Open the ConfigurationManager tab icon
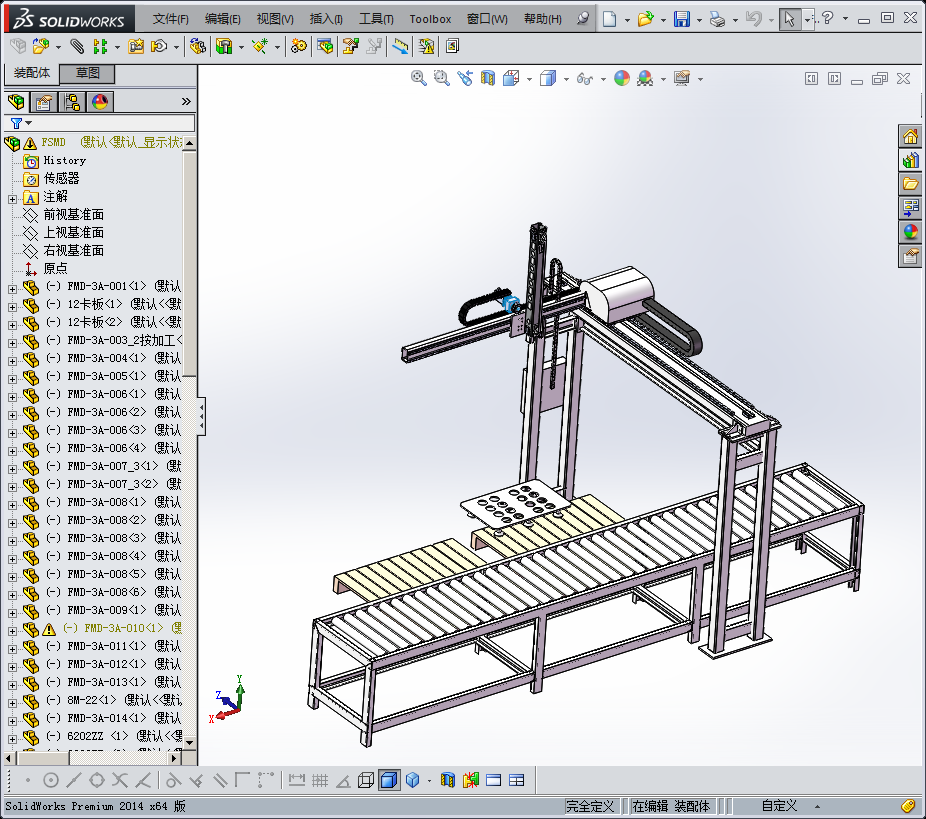Image resolution: width=926 pixels, height=819 pixels. pyautogui.click(x=73, y=102)
